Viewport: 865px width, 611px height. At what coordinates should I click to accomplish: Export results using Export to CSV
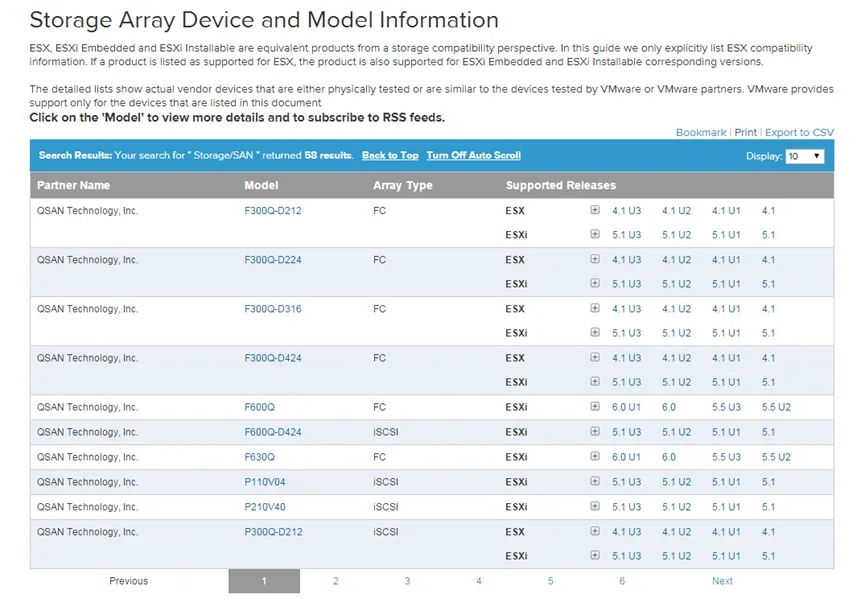coord(799,132)
